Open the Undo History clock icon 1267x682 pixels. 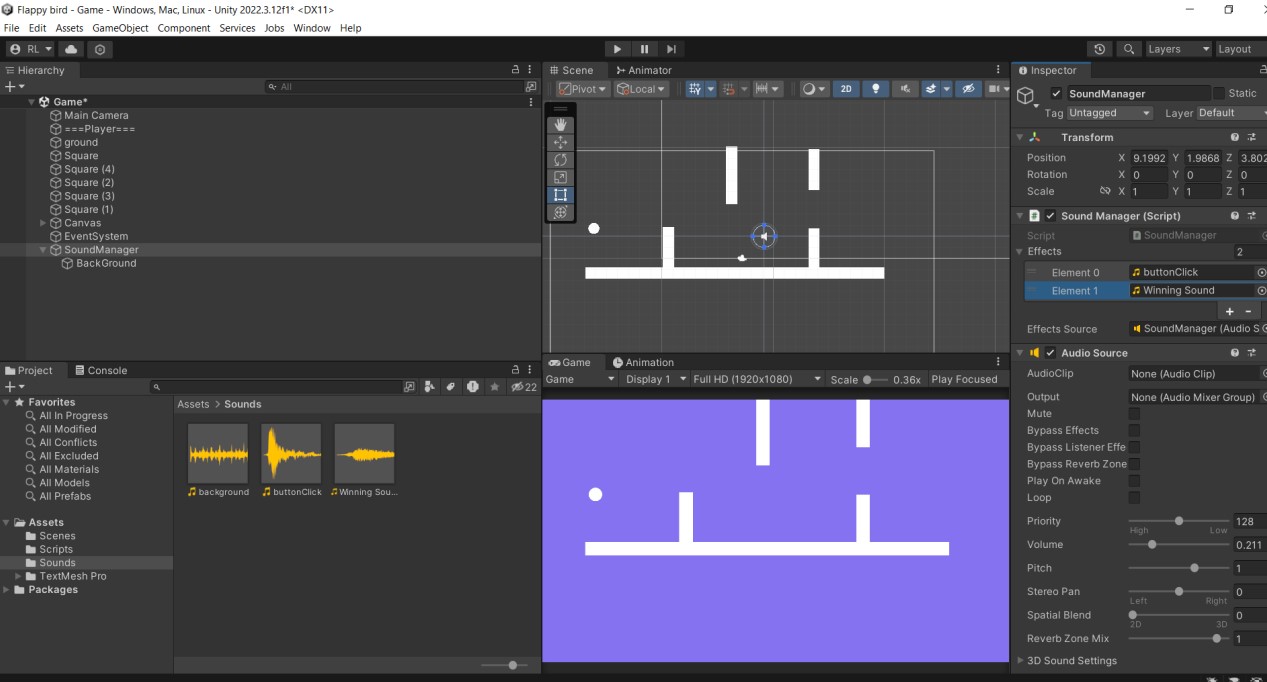point(1100,49)
